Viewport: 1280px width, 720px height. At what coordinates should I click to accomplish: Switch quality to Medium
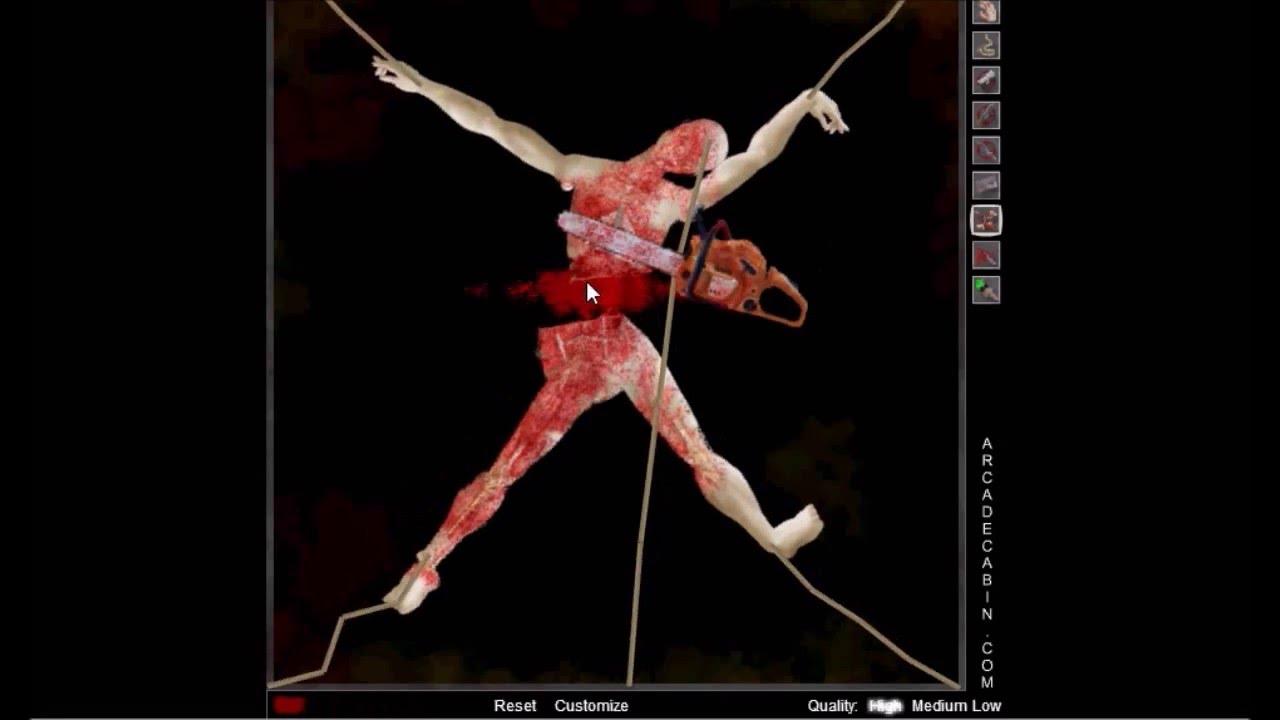pyautogui.click(x=937, y=706)
